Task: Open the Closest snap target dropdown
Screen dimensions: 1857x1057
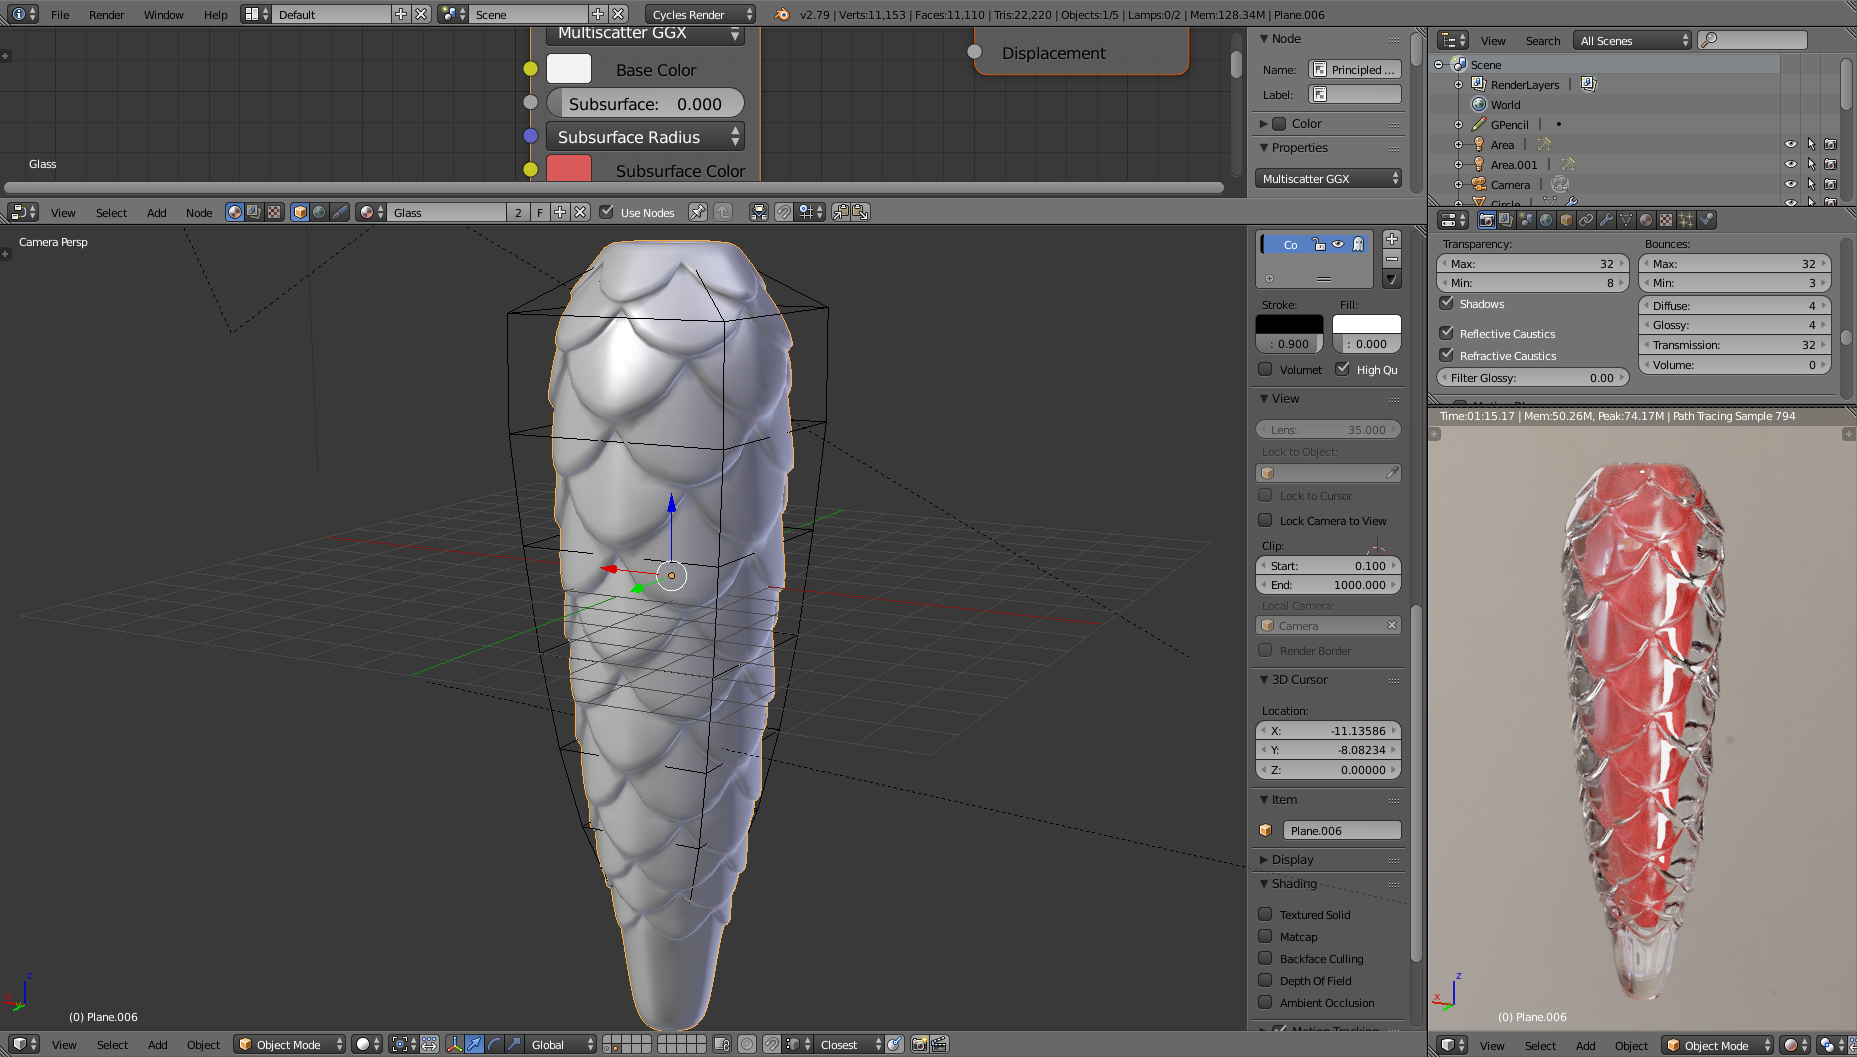Action: [x=850, y=1044]
